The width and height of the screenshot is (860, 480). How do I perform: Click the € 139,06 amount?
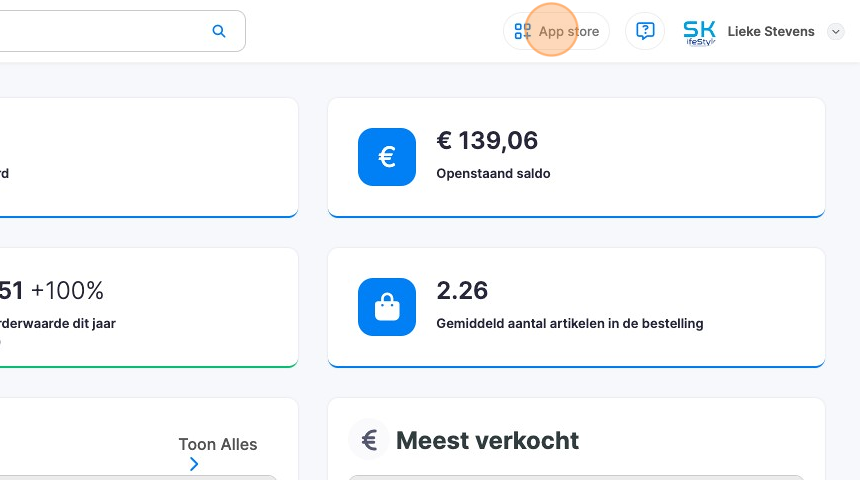pyautogui.click(x=487, y=142)
